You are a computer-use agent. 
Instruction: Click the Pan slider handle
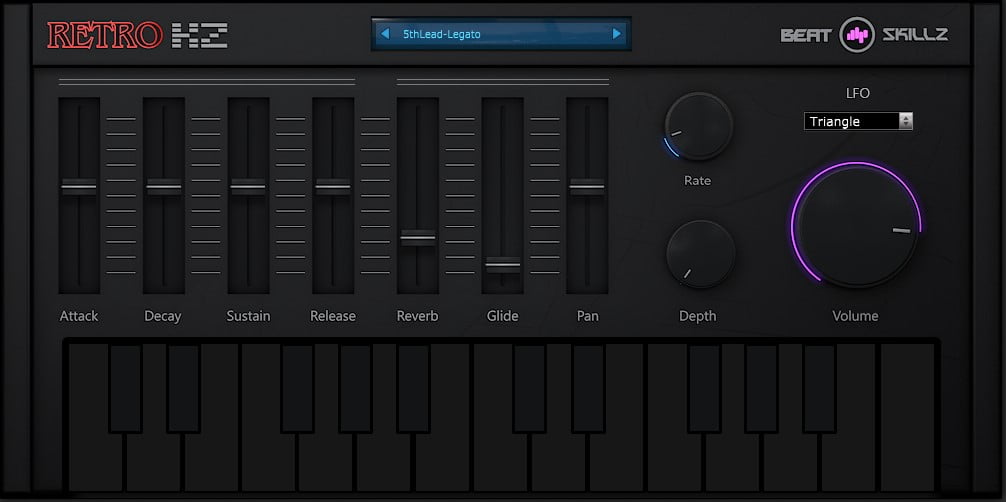pos(587,187)
